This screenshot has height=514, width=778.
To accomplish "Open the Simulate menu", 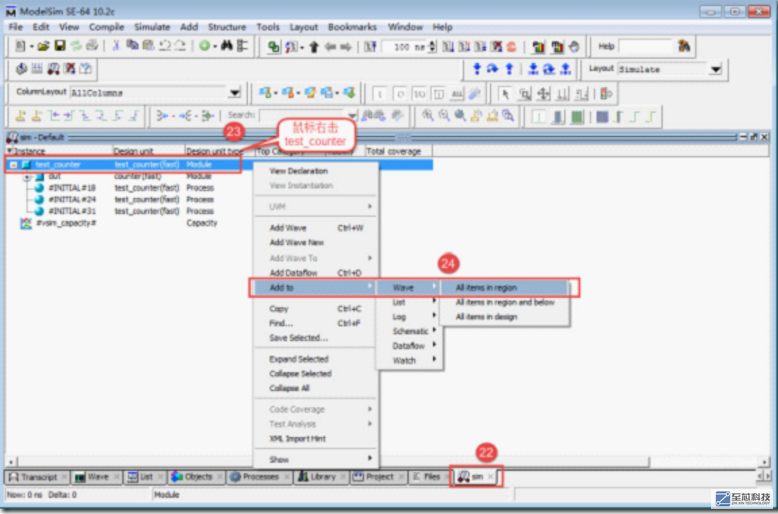I will click(152, 27).
